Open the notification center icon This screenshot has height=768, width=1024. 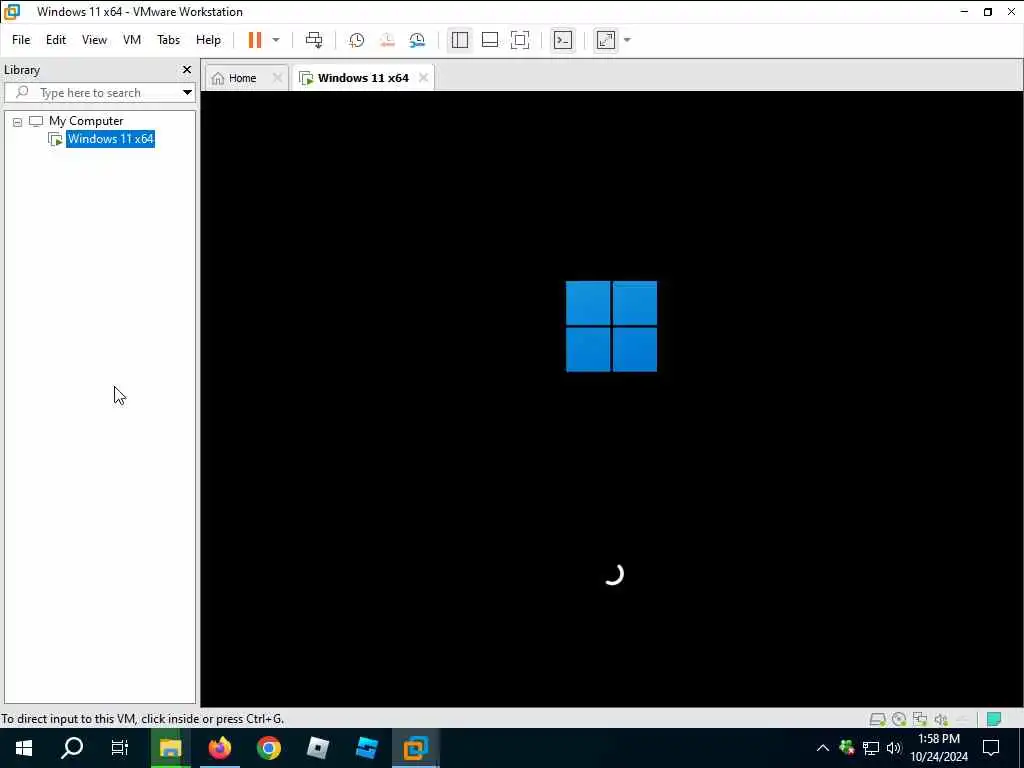pos(991,748)
